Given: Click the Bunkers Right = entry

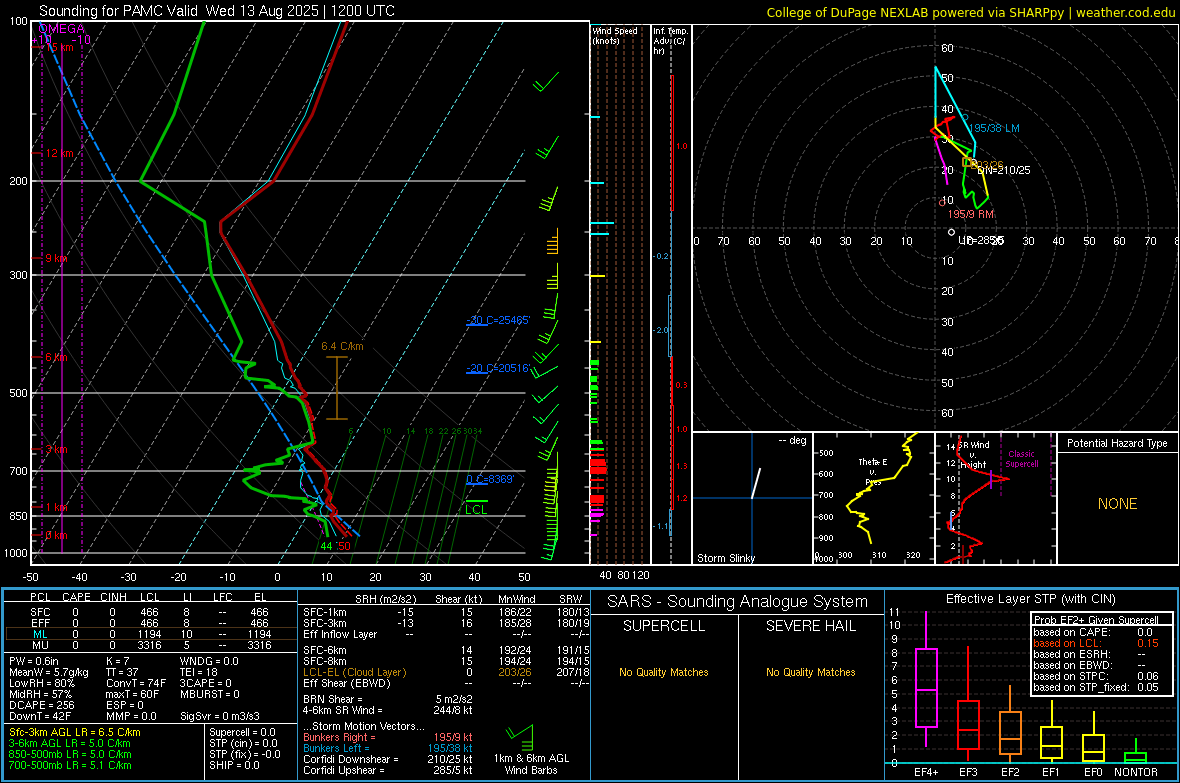Looking at the screenshot, I should [388, 737].
